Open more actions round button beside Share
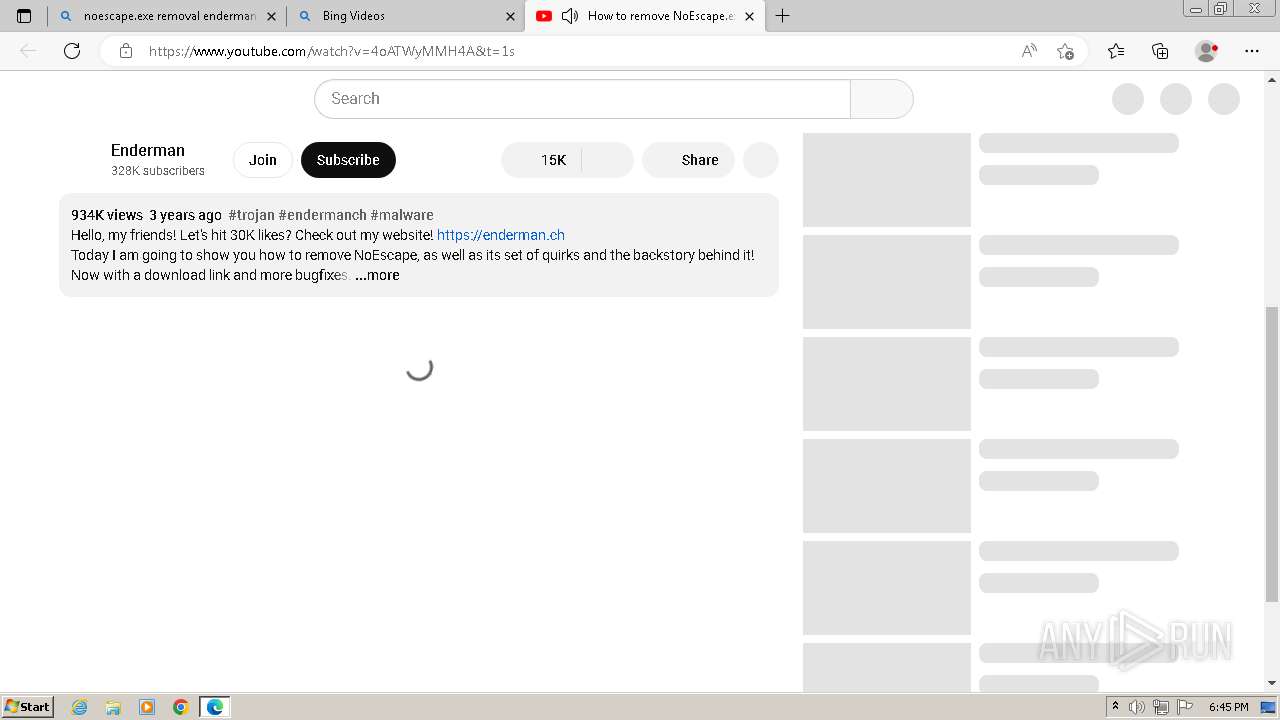This screenshot has height=720, width=1280. click(x=761, y=160)
